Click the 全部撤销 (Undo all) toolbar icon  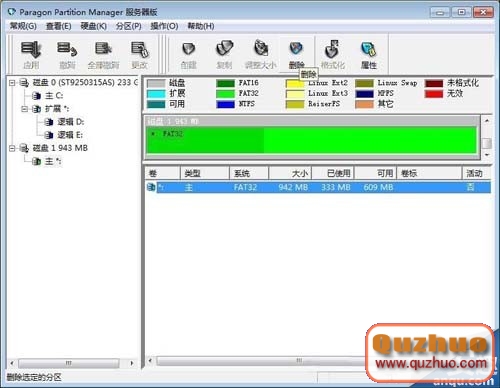click(x=103, y=49)
